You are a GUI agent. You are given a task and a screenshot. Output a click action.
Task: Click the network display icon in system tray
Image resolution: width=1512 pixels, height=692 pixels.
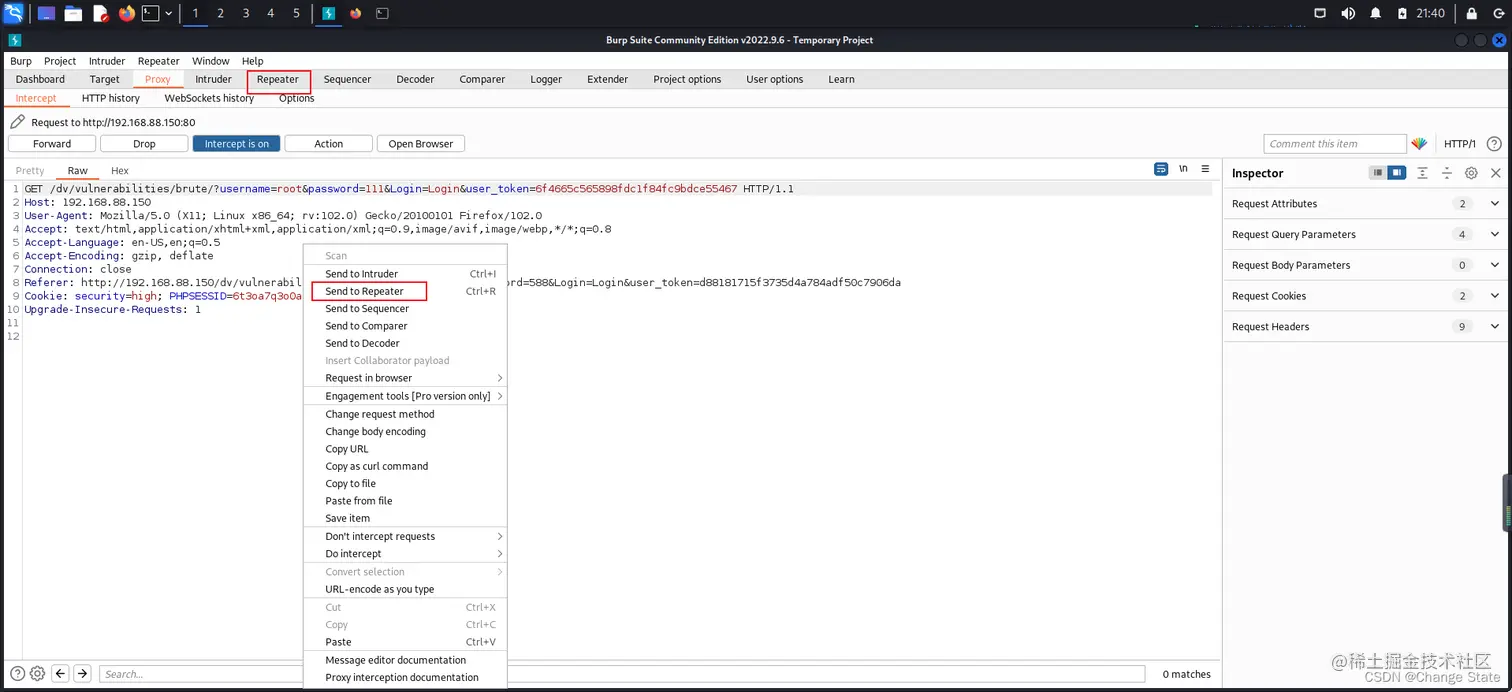tap(1320, 13)
